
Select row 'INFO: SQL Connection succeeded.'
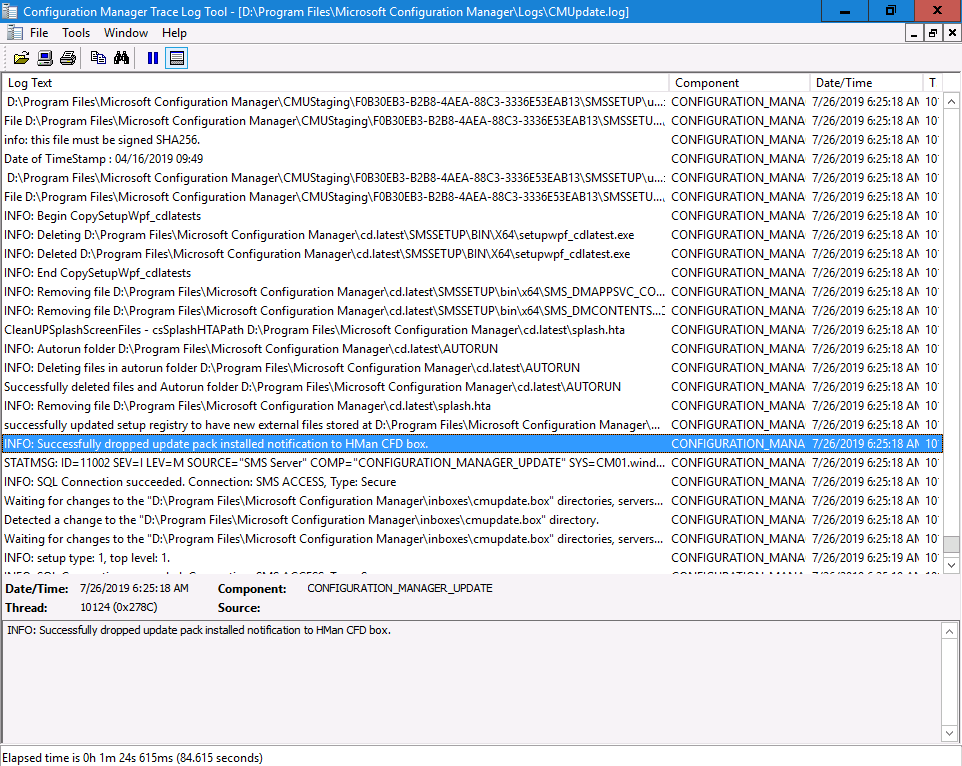472,482
